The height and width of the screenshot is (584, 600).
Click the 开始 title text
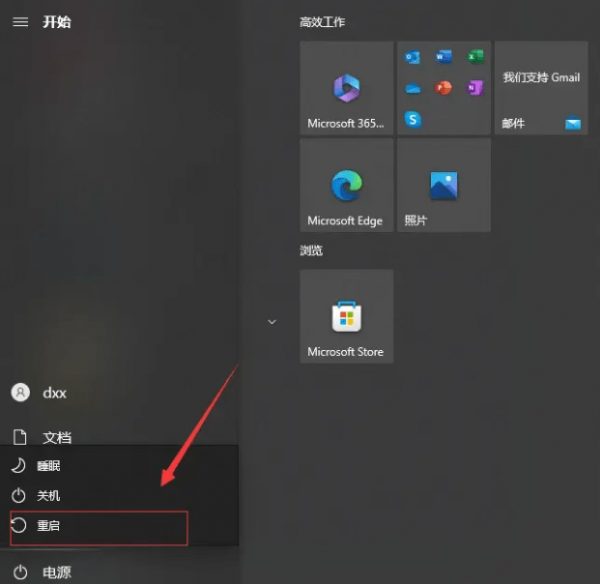tap(57, 22)
